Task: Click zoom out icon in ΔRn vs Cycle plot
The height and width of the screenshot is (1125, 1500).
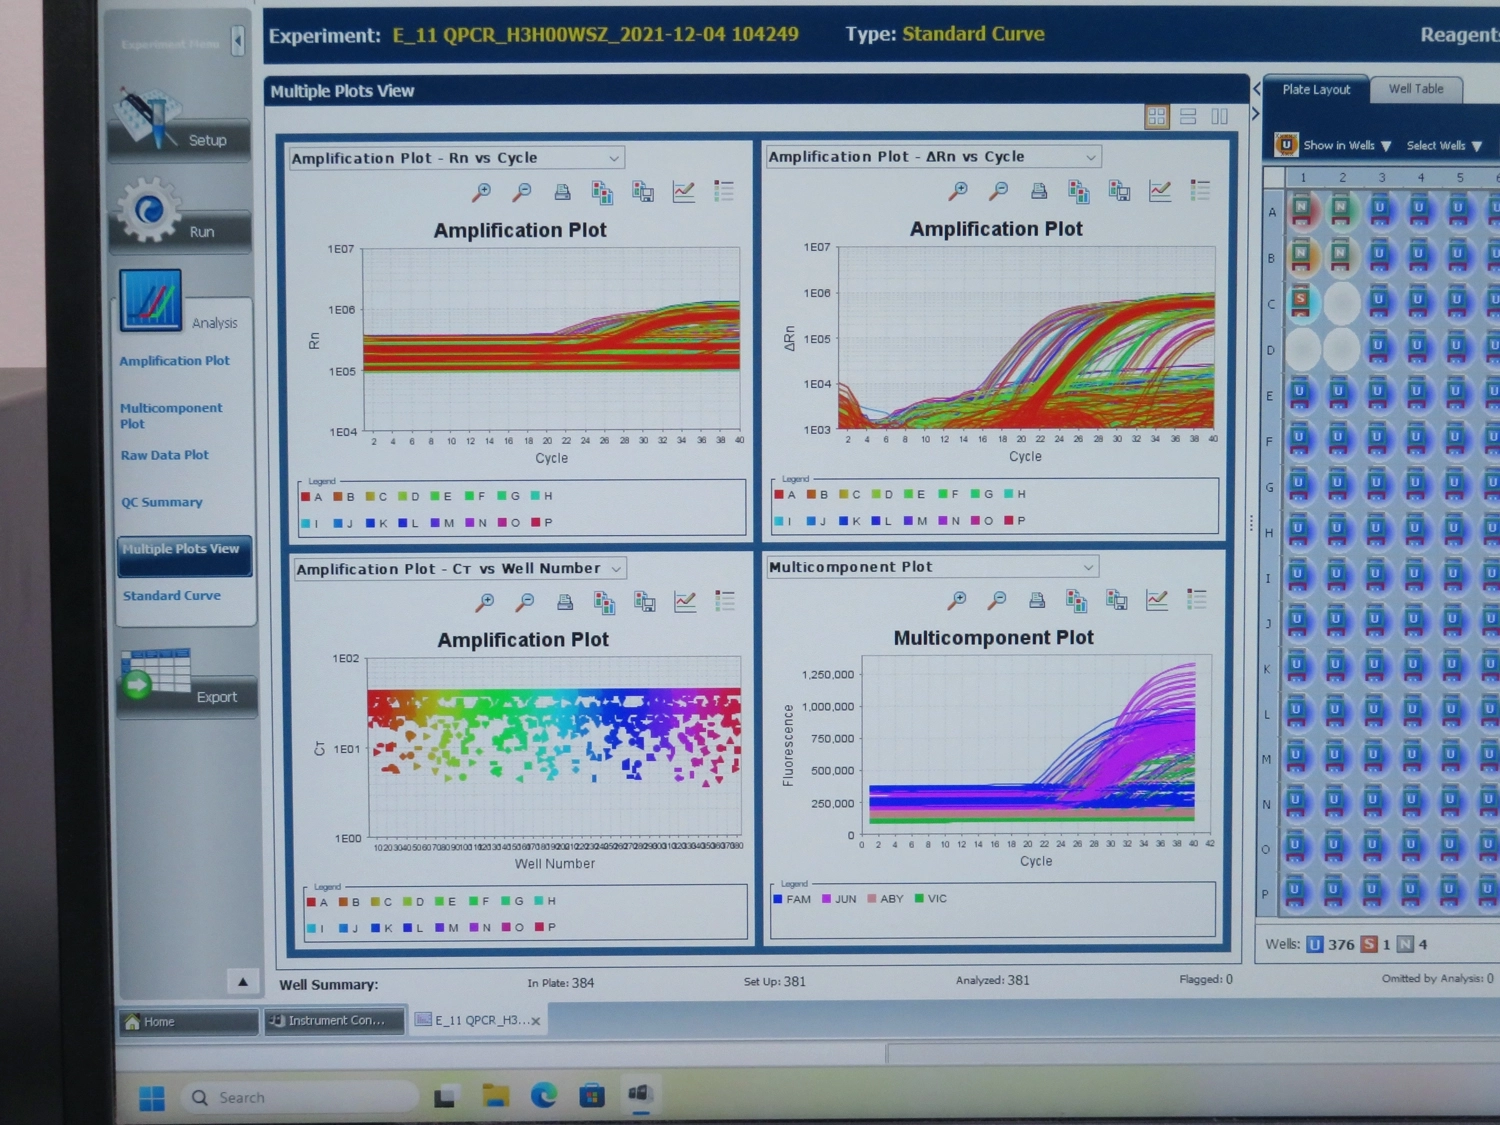Action: click(998, 191)
